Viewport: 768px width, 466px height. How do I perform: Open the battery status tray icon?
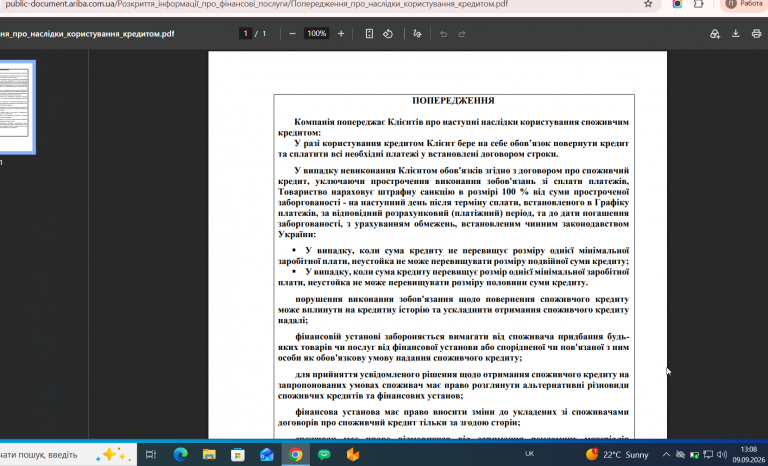[694, 455]
